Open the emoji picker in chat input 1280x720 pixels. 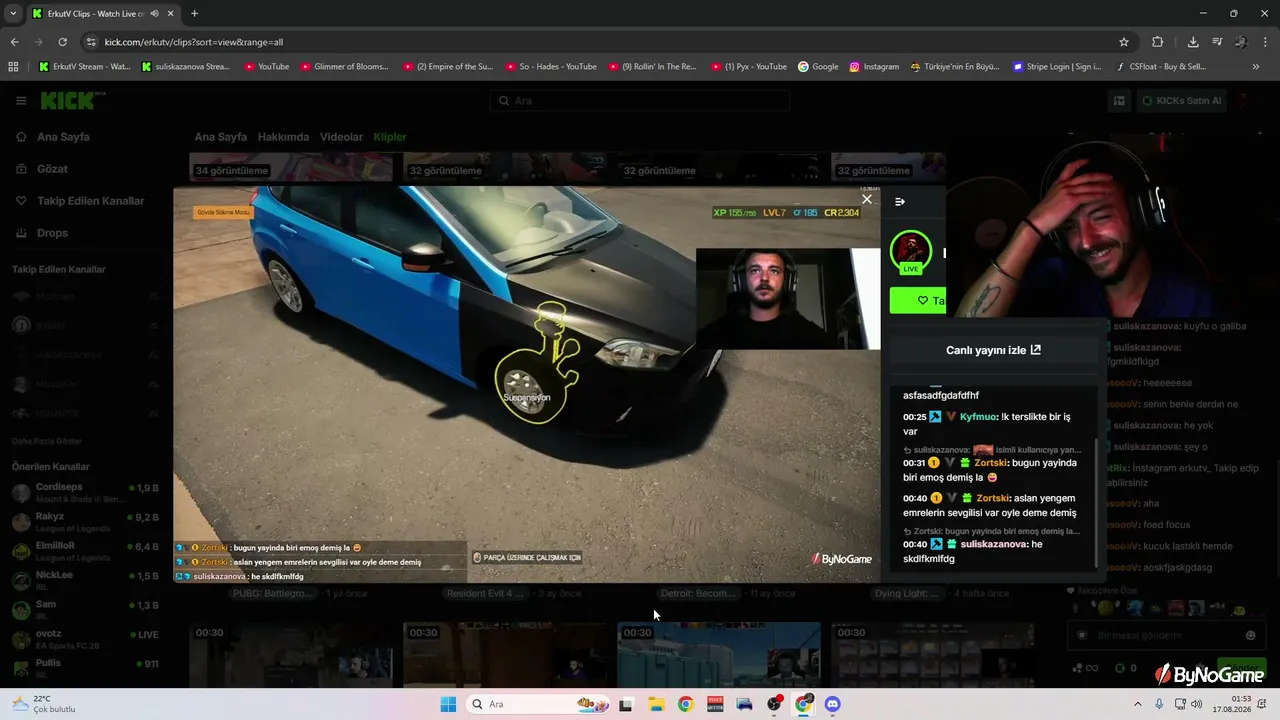click(1250, 635)
